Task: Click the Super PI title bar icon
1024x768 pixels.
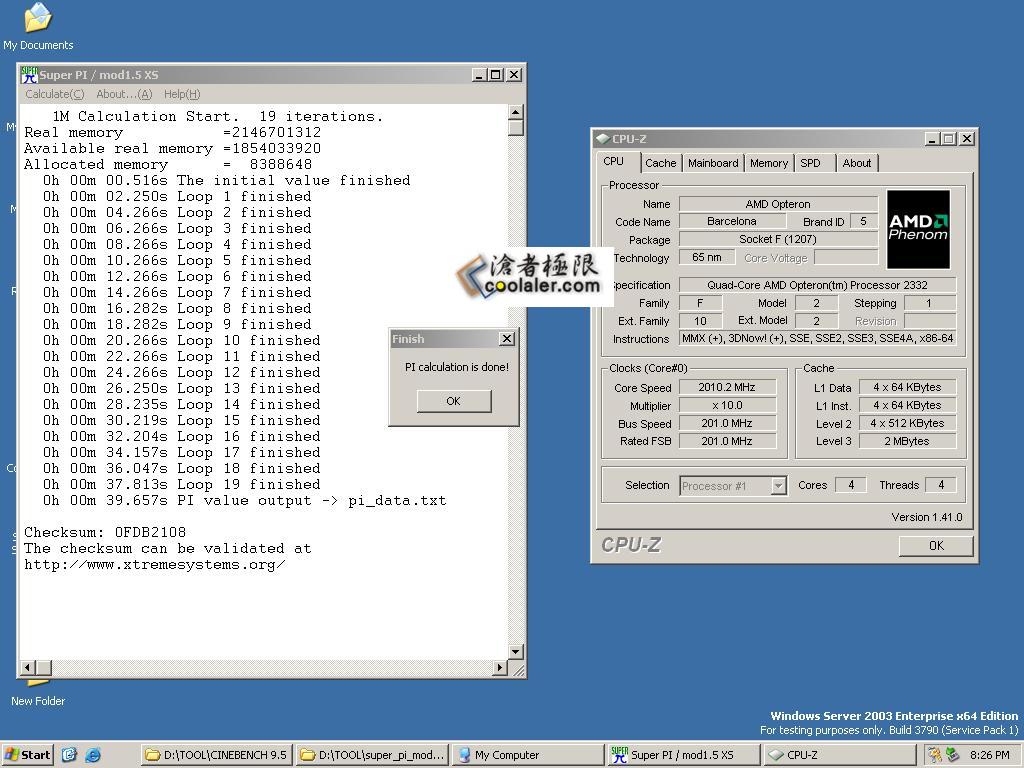Action: 29,75
